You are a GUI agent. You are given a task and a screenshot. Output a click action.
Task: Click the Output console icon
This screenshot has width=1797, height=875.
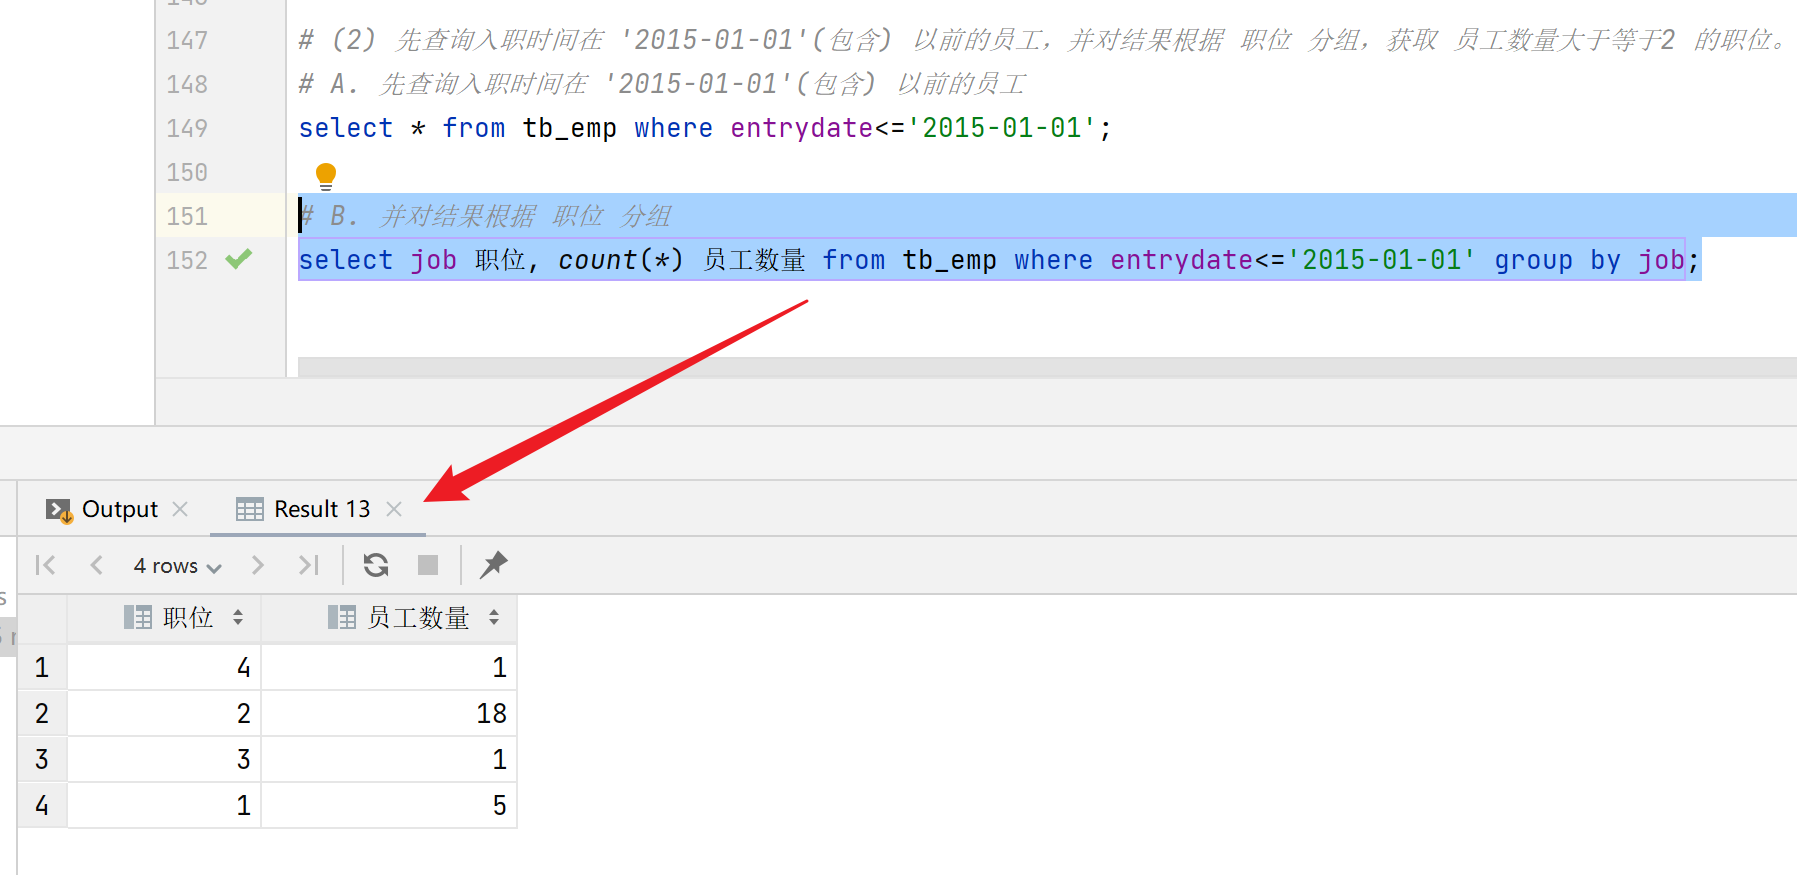click(x=59, y=510)
